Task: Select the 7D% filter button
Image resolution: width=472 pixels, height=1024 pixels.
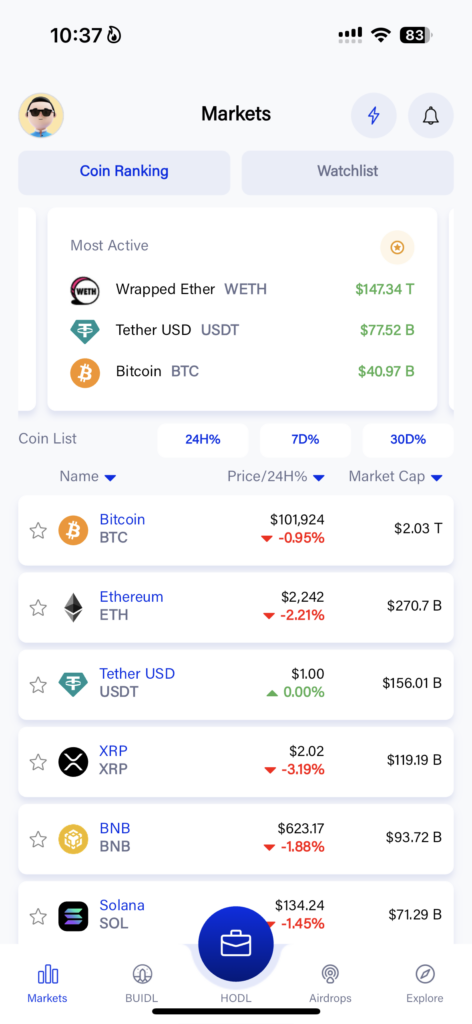Action: pos(305,440)
